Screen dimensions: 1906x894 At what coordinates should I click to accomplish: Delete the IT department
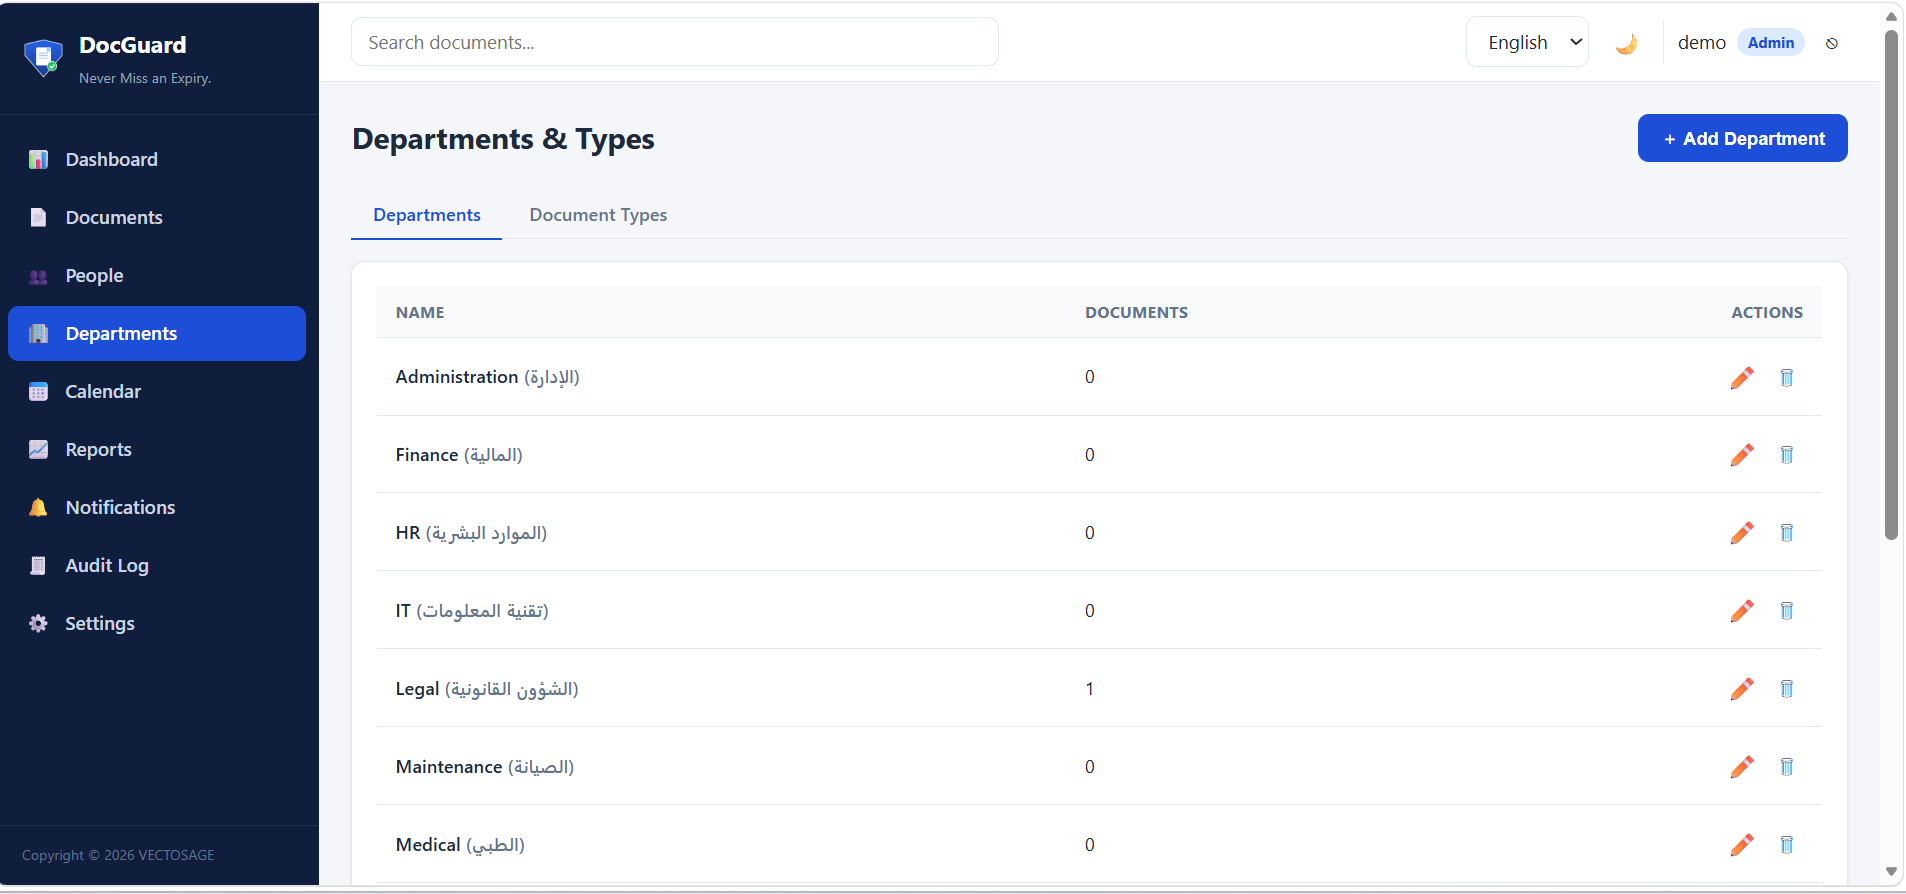tap(1787, 611)
